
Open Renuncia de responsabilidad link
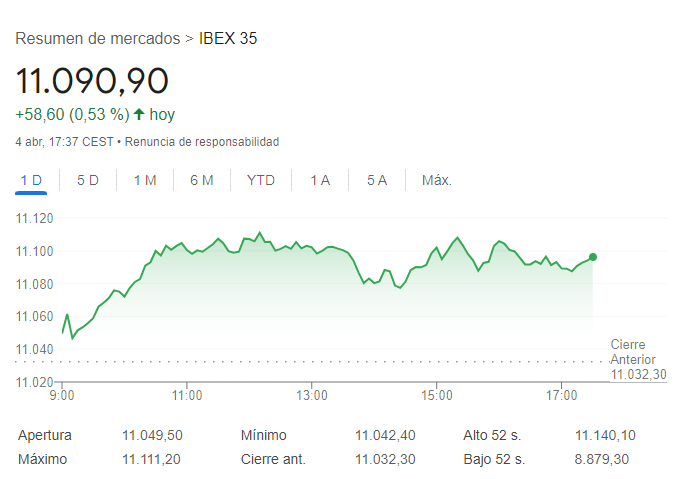click(202, 142)
